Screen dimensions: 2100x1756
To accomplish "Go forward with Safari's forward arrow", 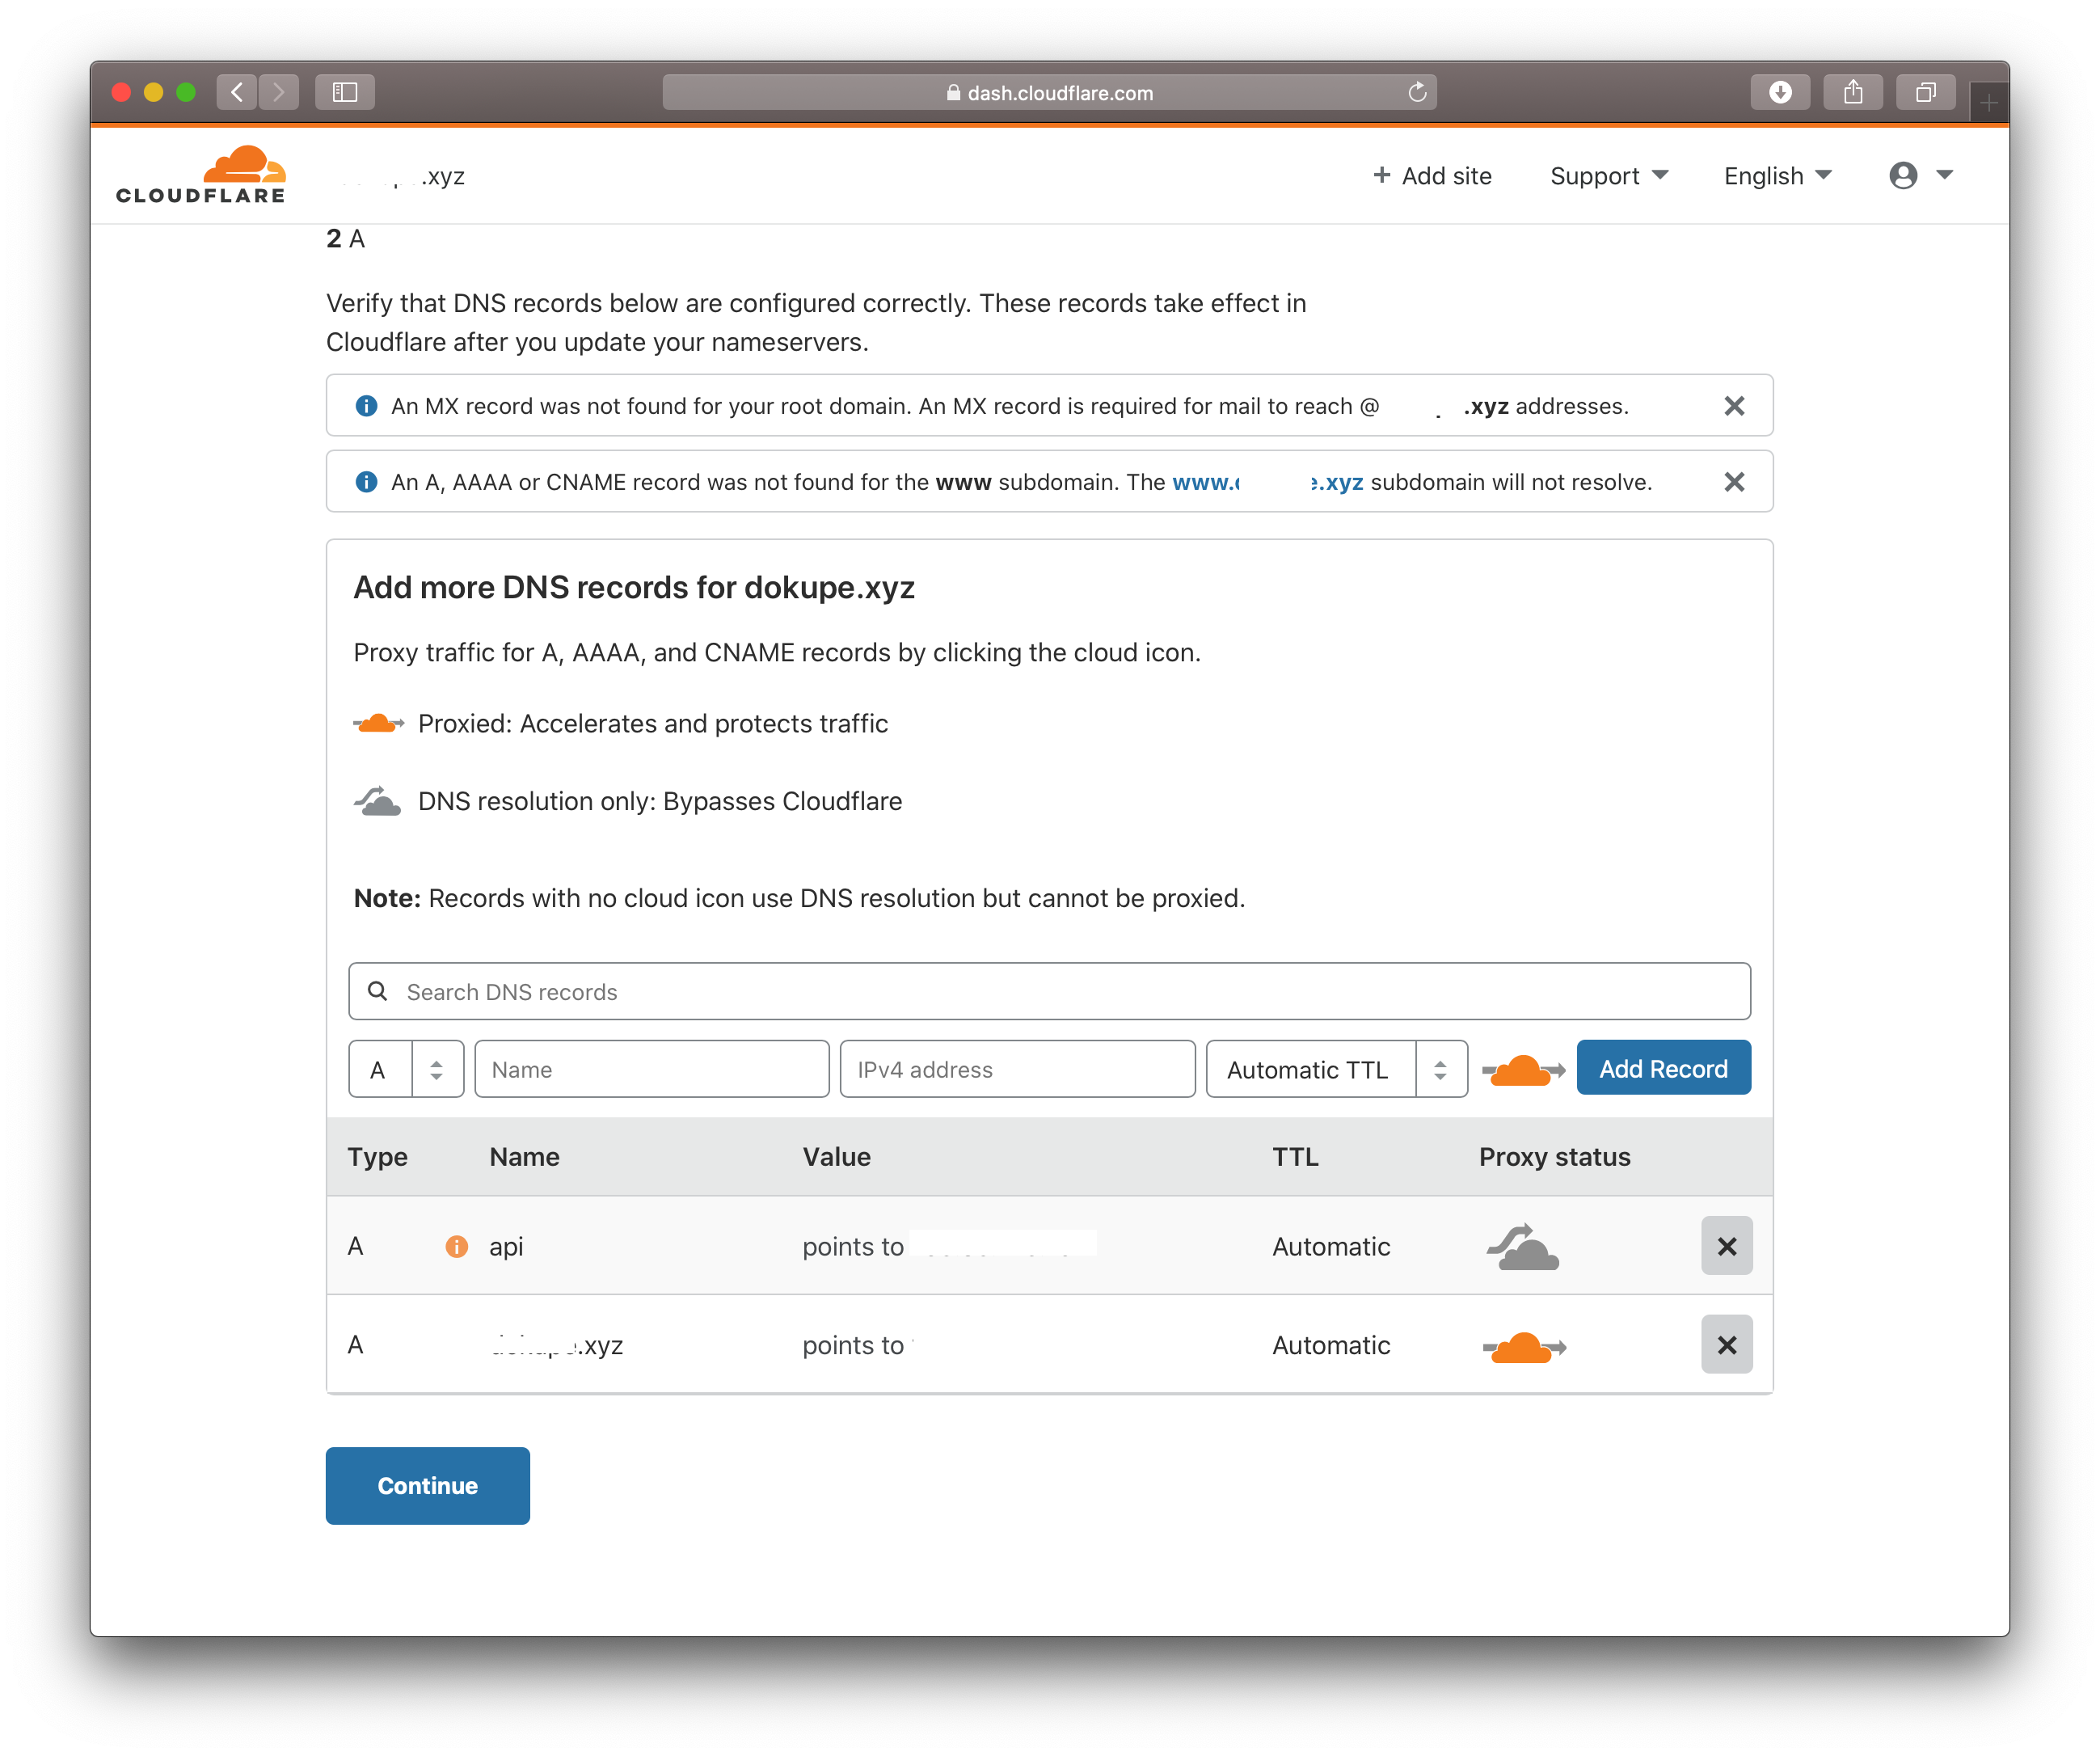I will pyautogui.click(x=279, y=92).
